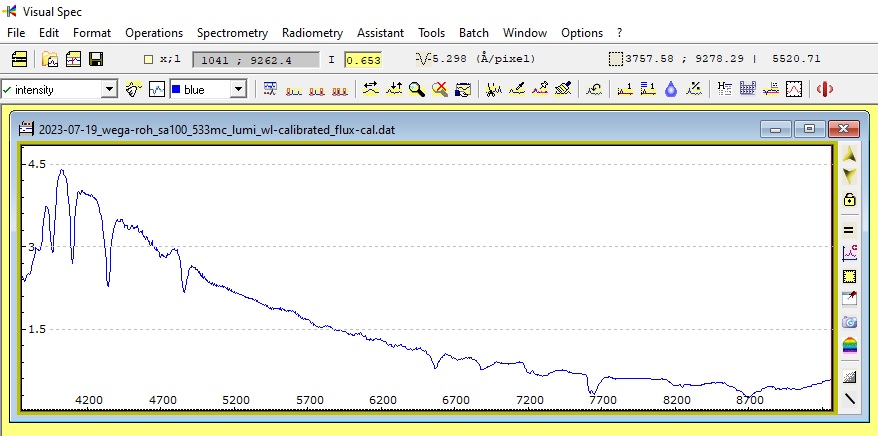Open a profile file with folder icon
878x436 pixels.
coord(50,59)
